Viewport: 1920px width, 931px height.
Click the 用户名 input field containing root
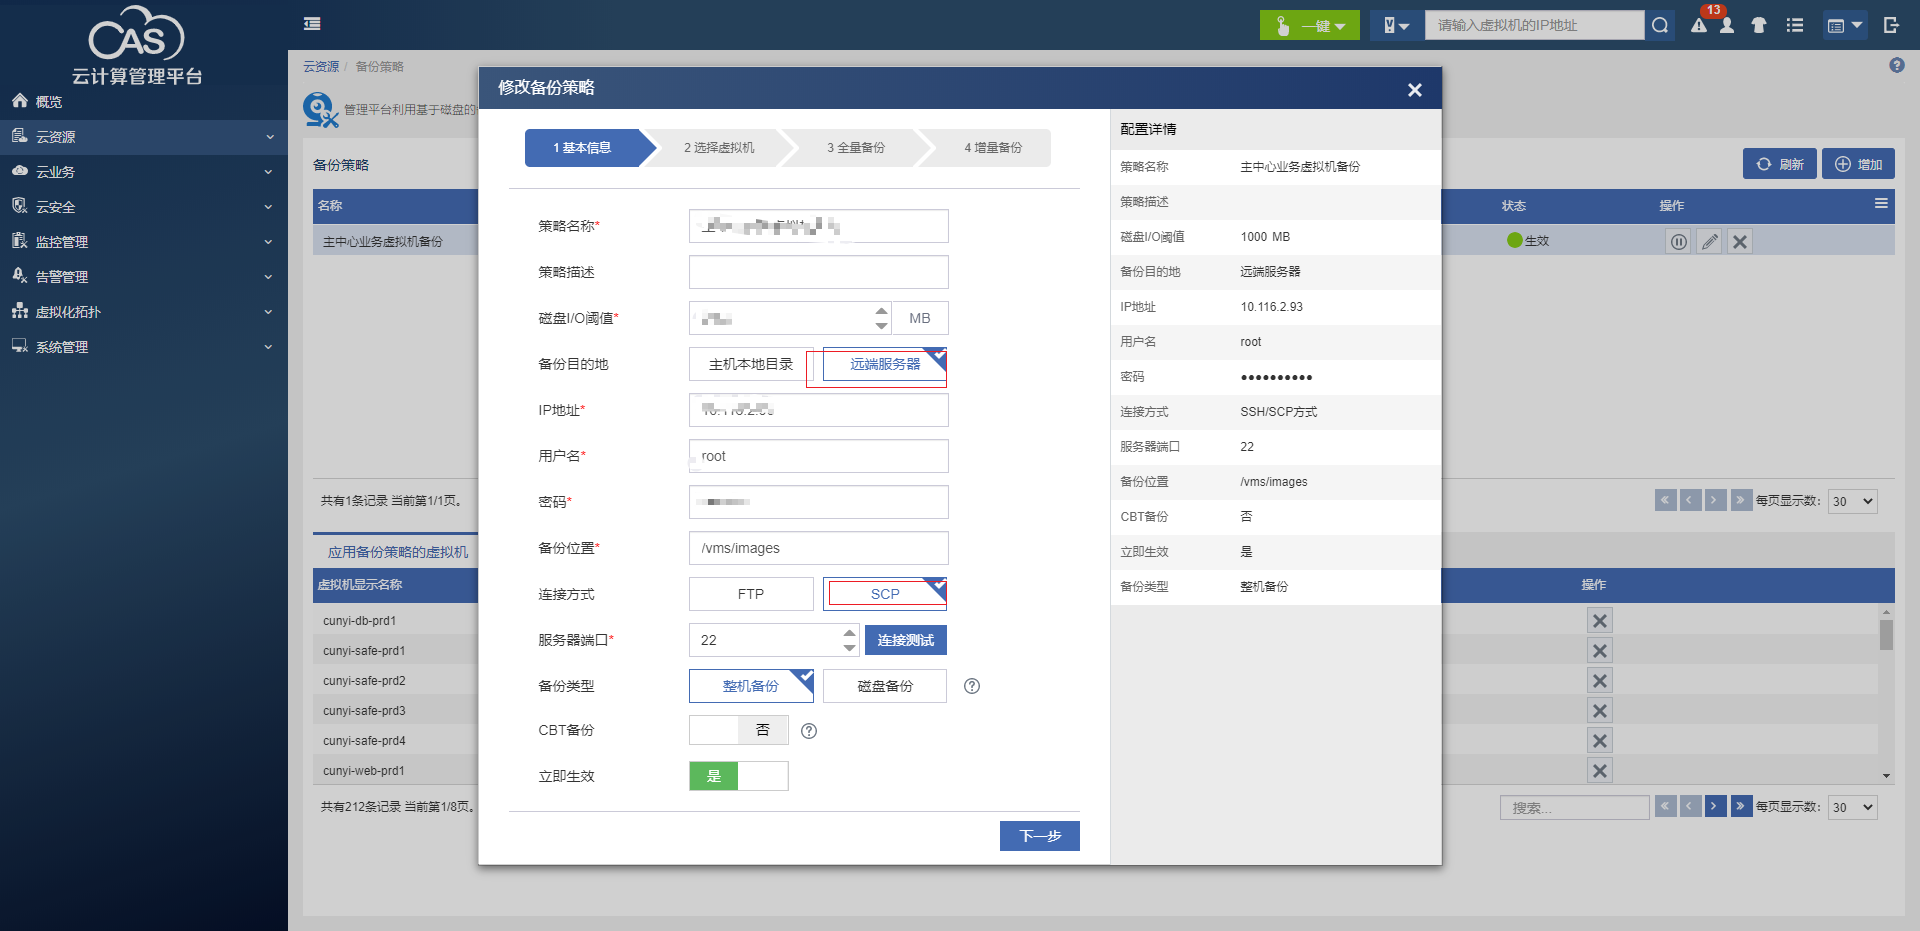point(818,456)
